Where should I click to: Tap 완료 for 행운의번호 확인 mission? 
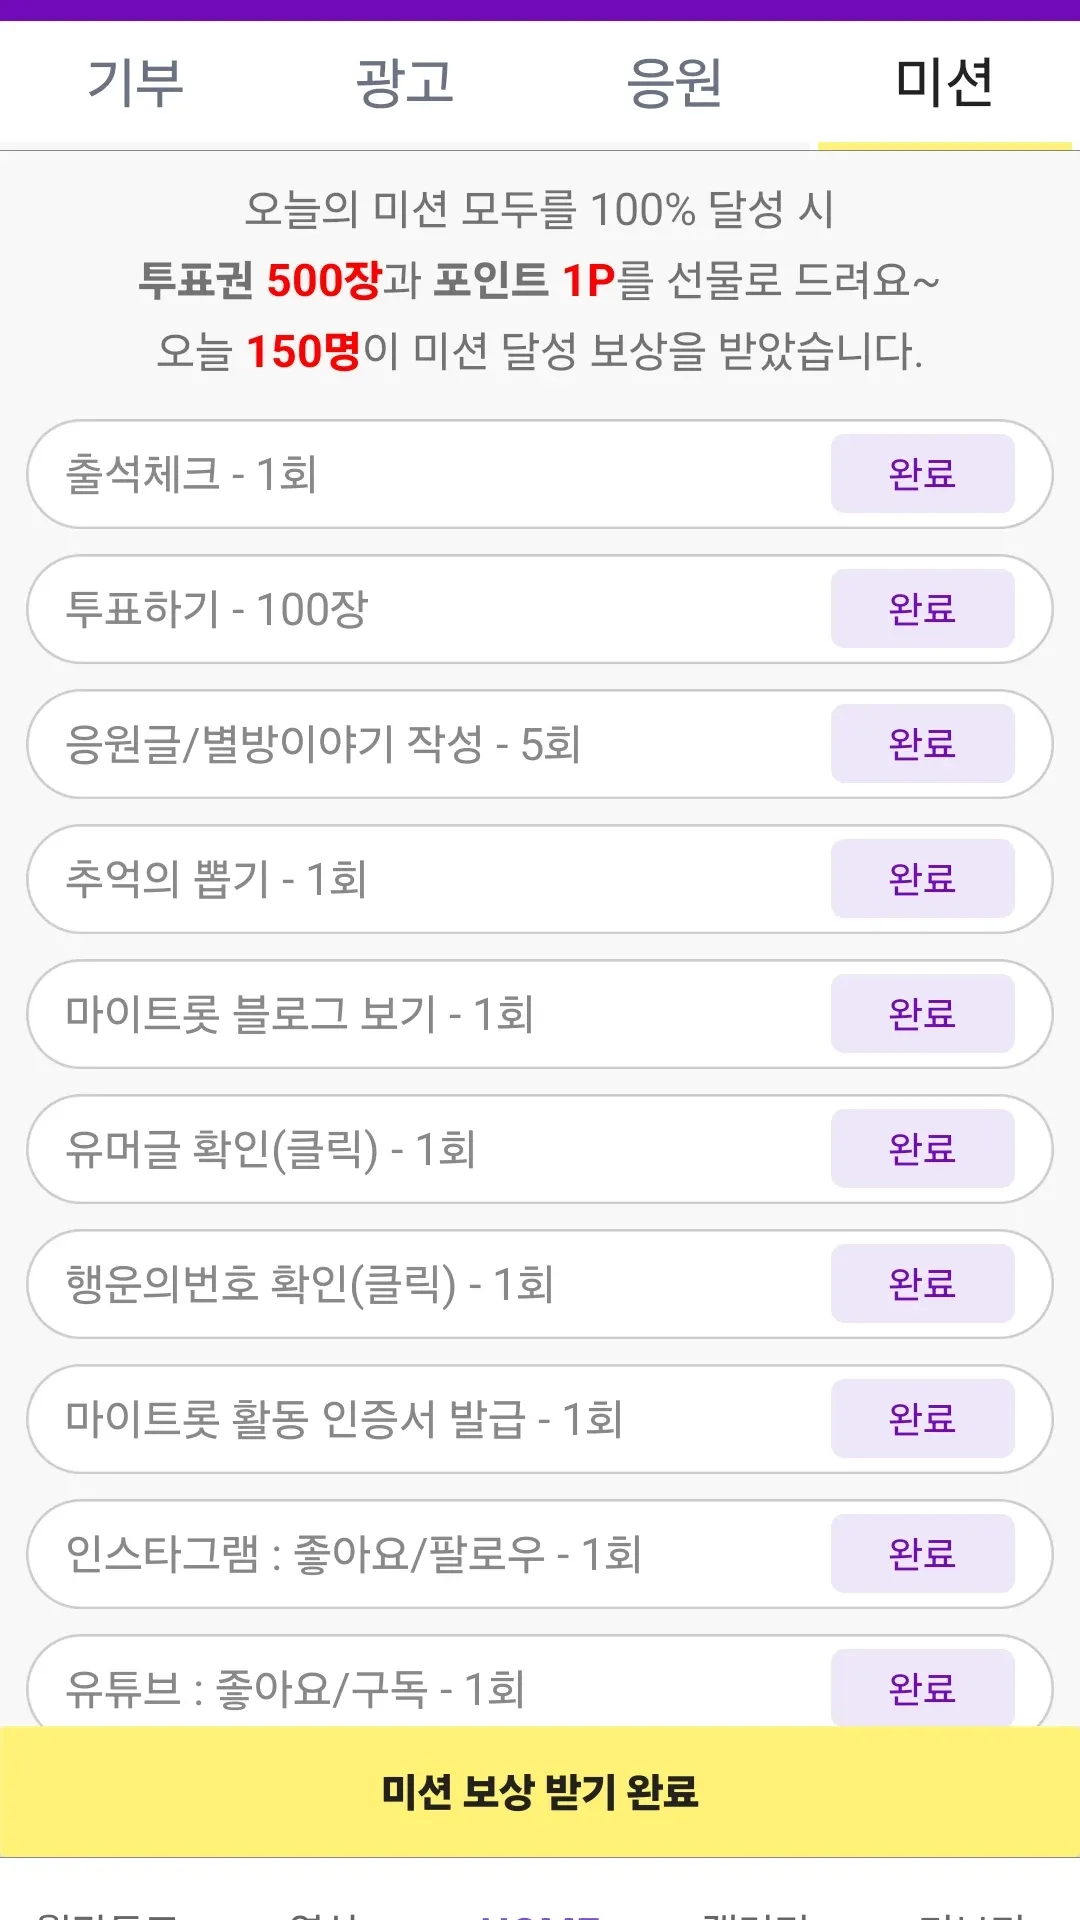coord(922,1284)
